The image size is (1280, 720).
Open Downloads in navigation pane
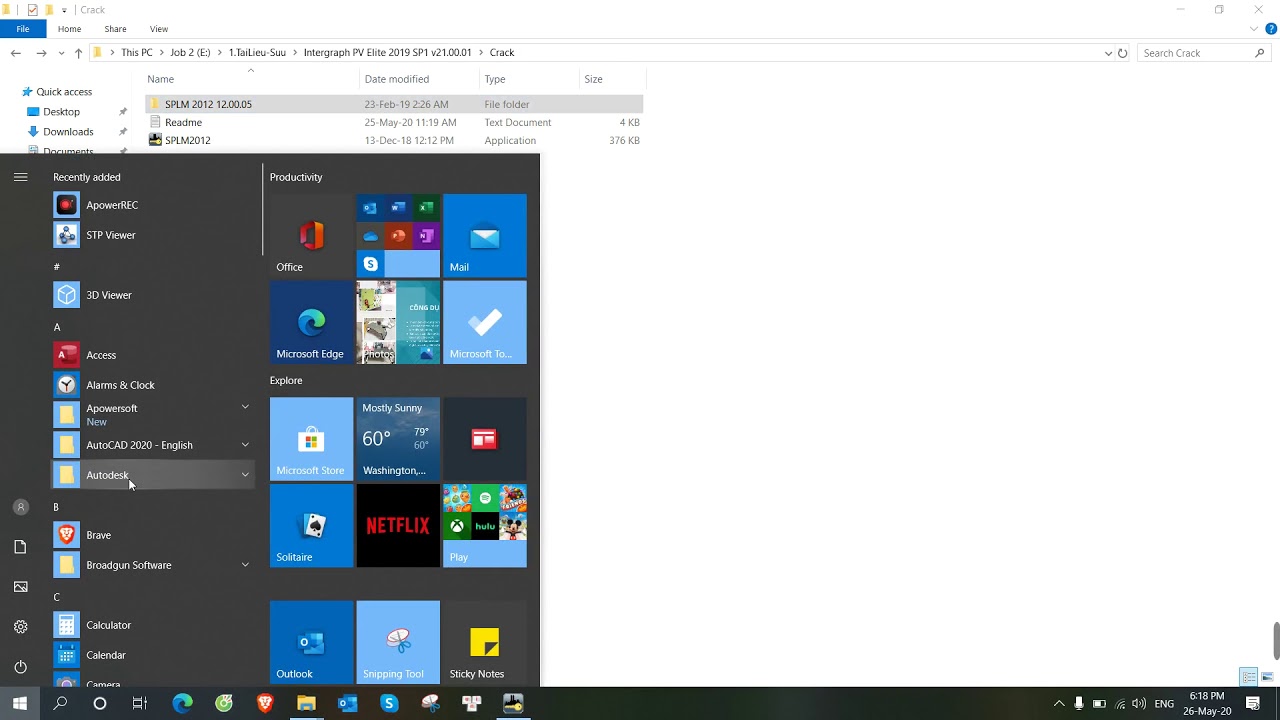pos(68,132)
